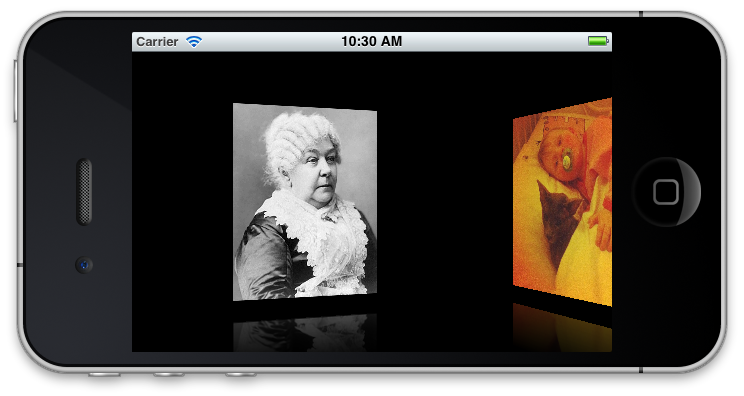Click the front camera lens
The image size is (744, 396).
tap(84, 265)
